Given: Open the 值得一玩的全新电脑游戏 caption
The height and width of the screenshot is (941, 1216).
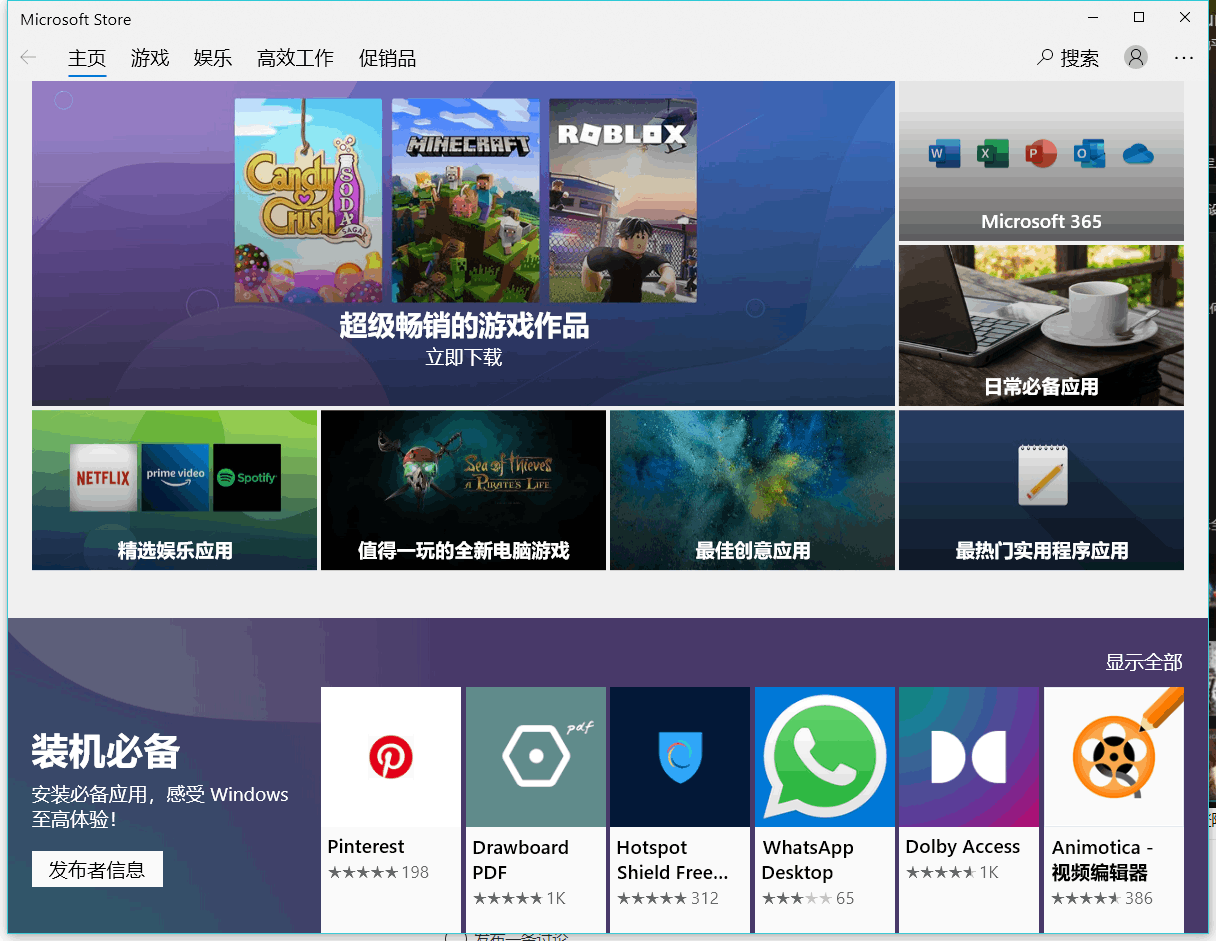Looking at the screenshot, I should 464,550.
